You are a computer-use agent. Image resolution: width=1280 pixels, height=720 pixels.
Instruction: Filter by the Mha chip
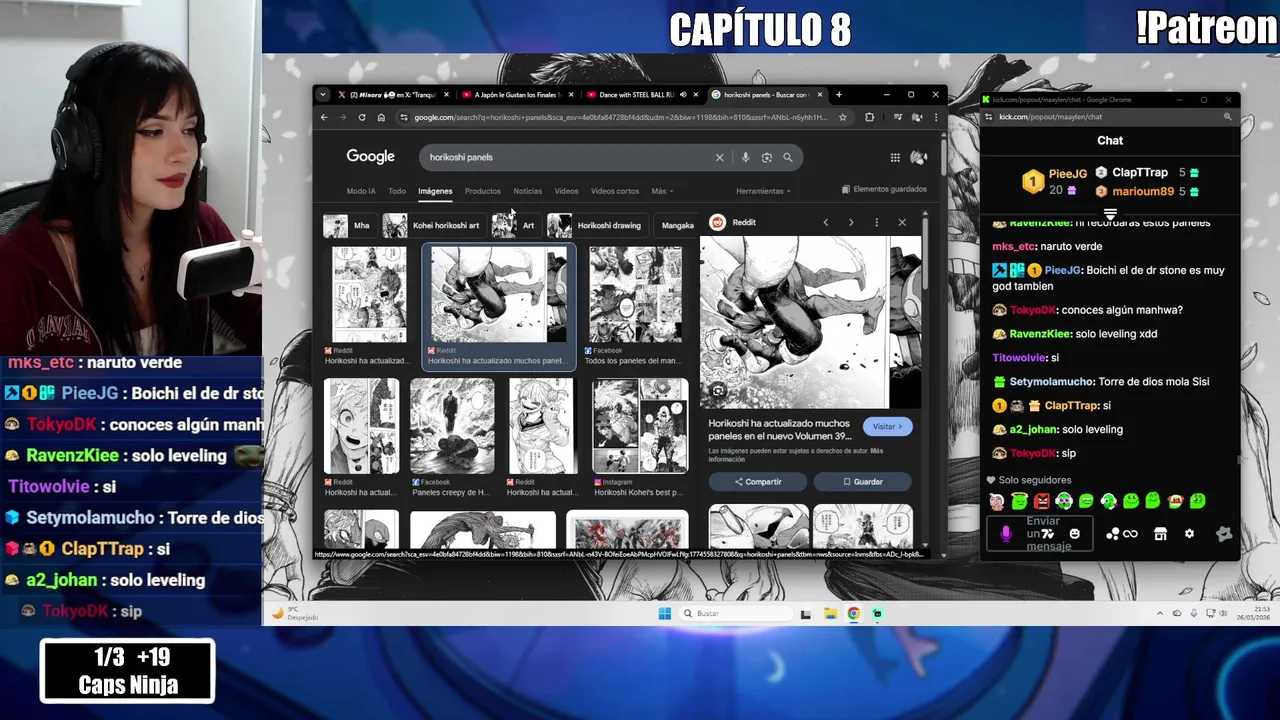tap(348, 225)
